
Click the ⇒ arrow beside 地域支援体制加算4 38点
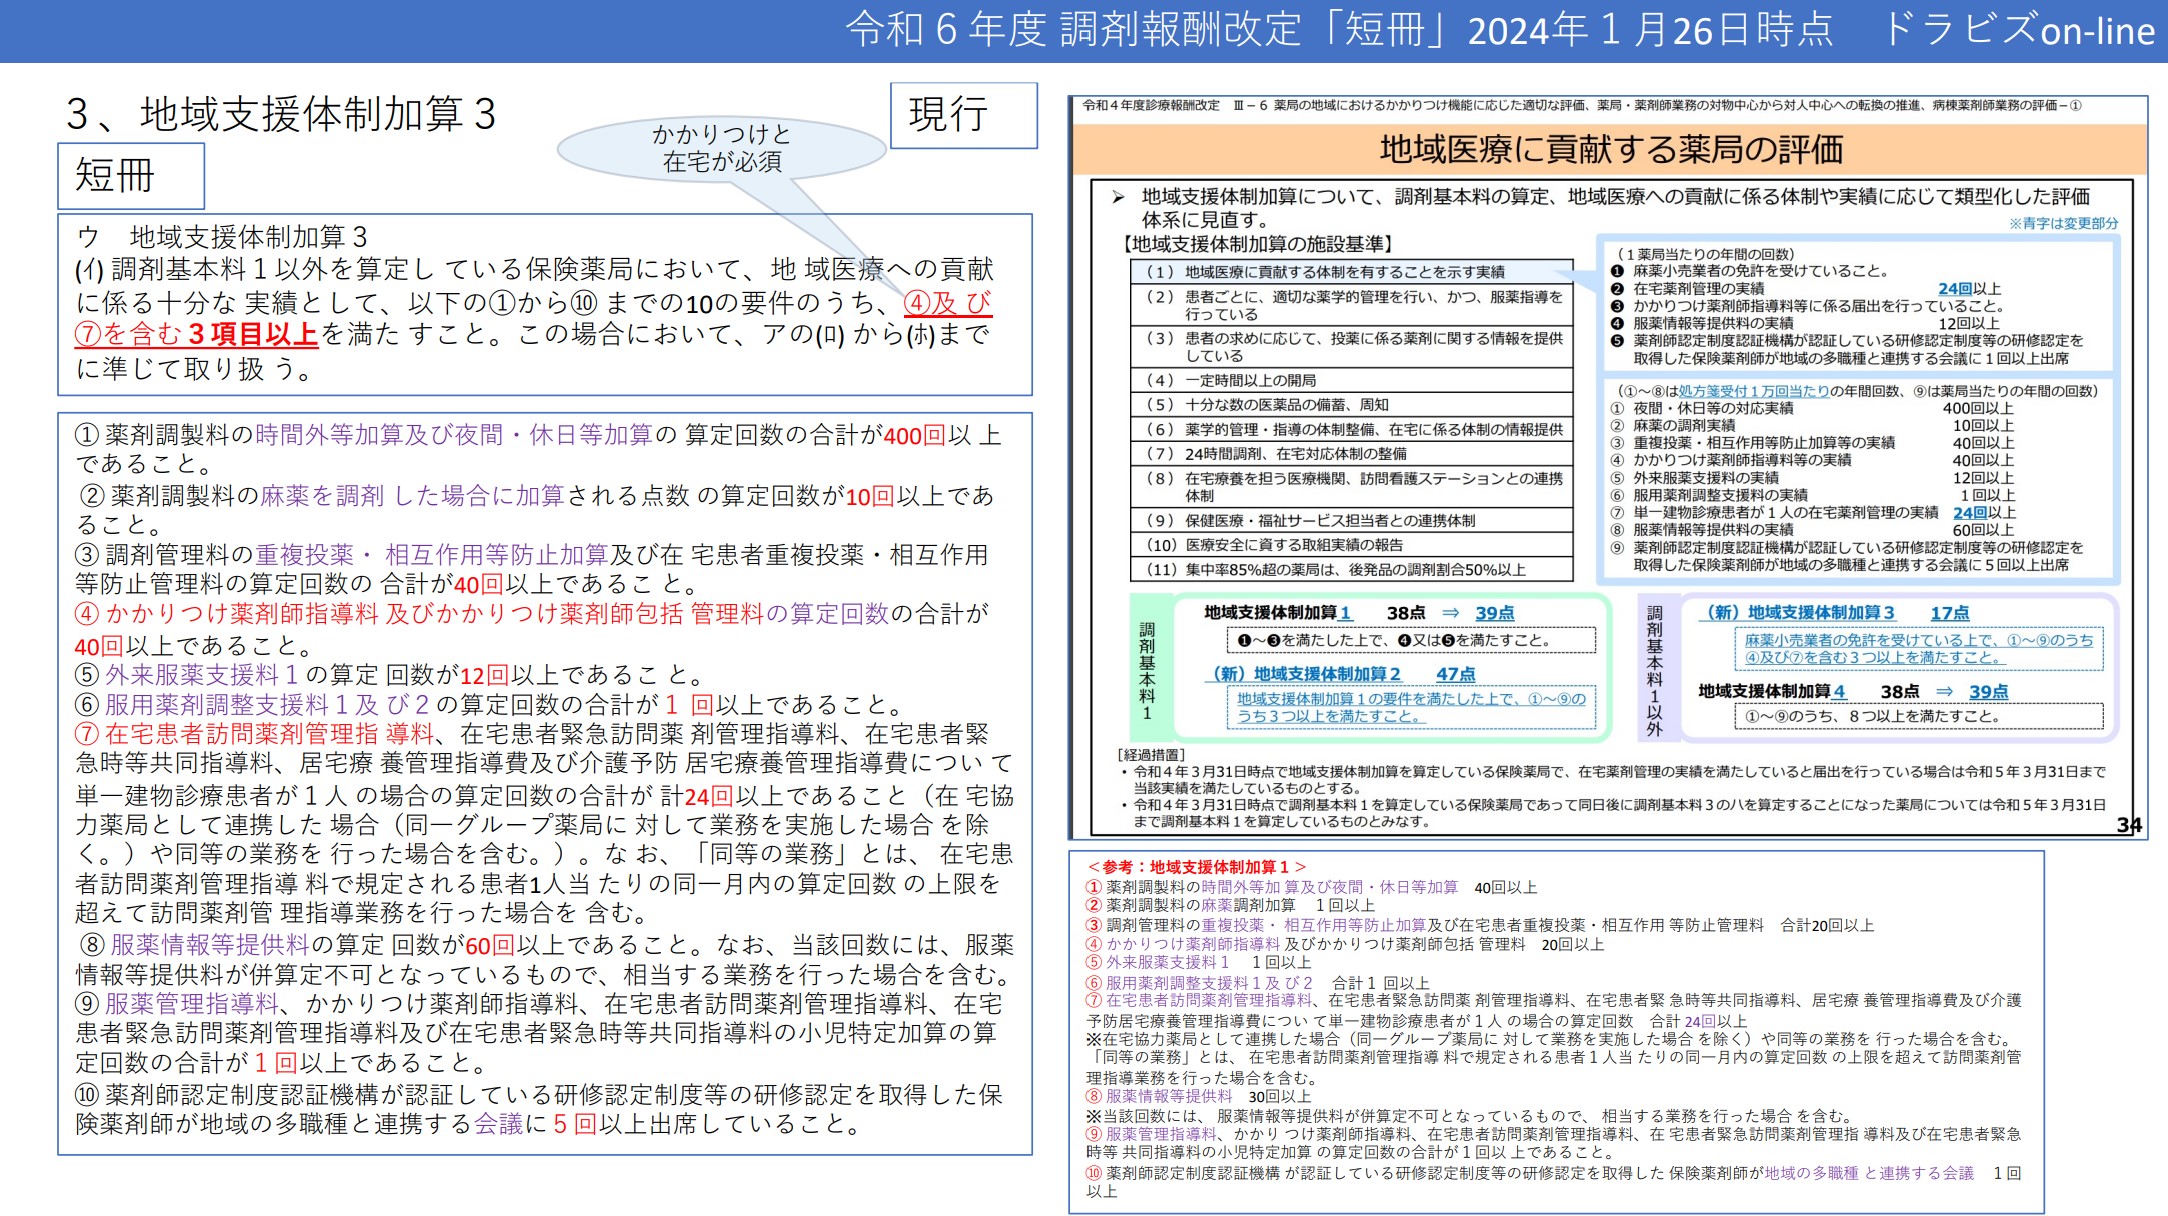[x=1944, y=692]
